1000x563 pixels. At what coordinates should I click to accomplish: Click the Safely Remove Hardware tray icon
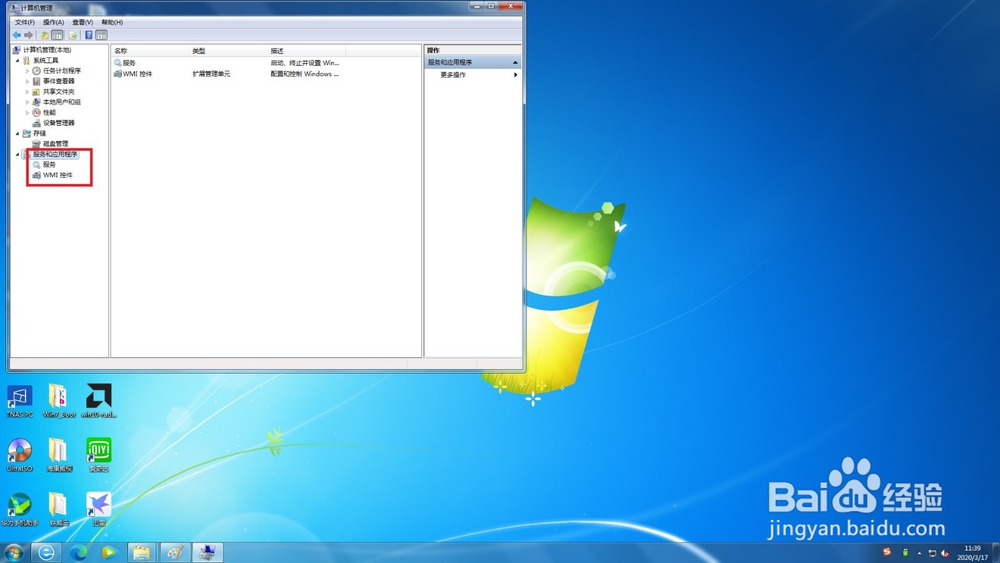tap(905, 552)
